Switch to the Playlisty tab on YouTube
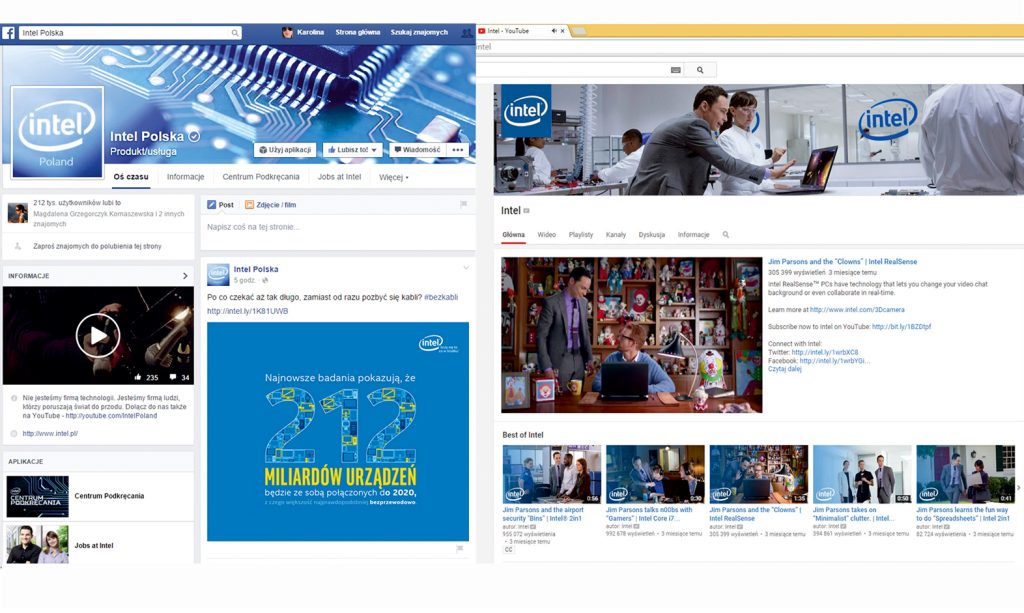Image resolution: width=1024 pixels, height=613 pixels. 581,235
